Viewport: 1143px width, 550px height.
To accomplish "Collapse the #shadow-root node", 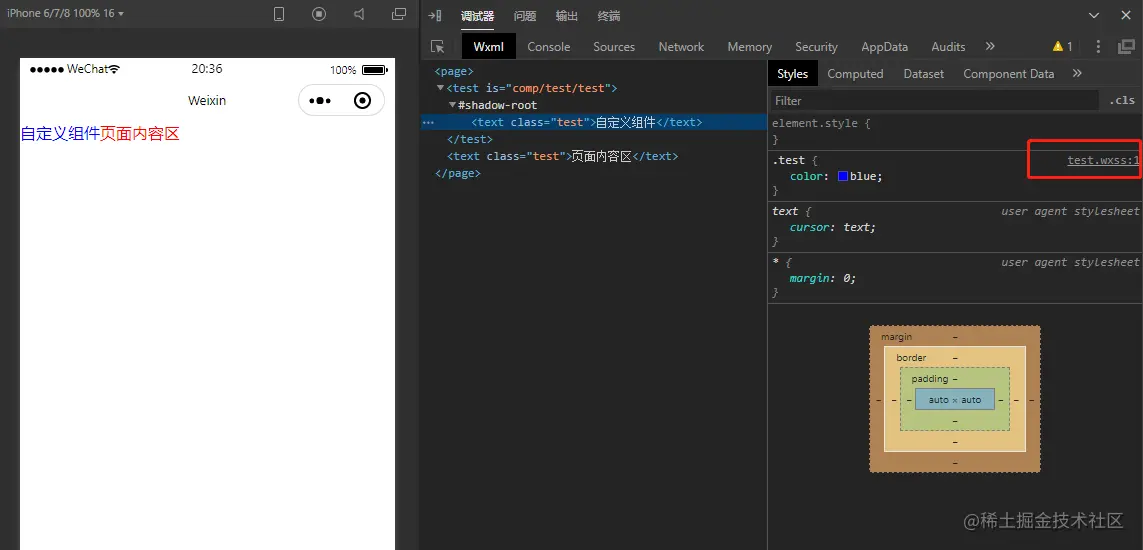I will tap(452, 105).
